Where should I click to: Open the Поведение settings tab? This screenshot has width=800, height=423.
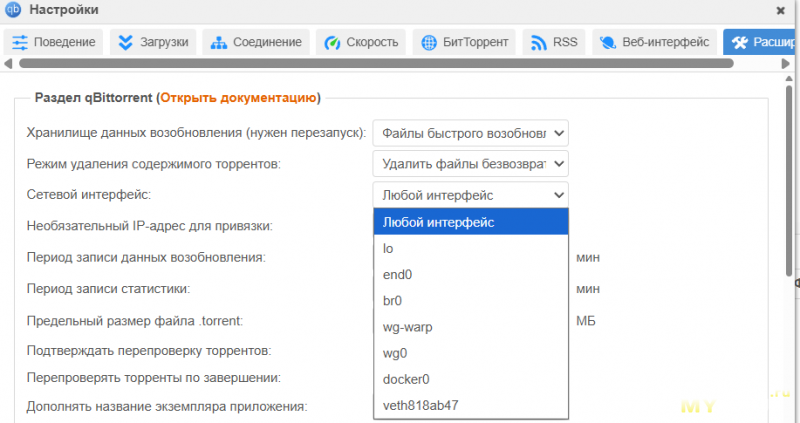pos(54,42)
